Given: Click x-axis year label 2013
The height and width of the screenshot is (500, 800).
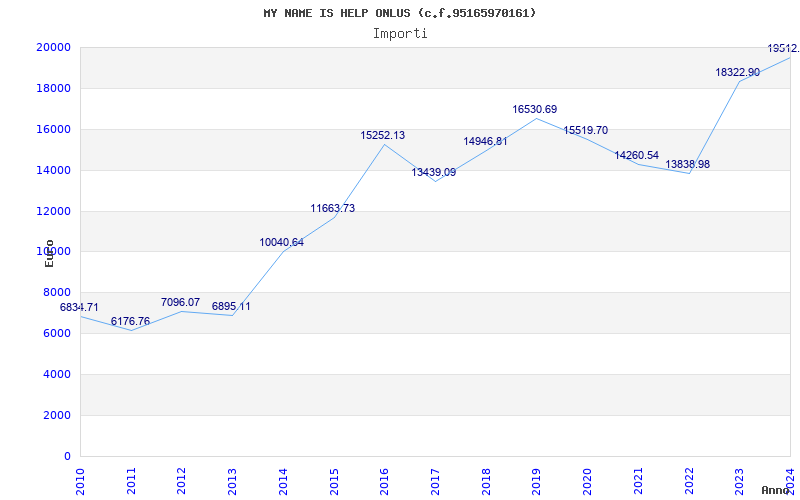Looking at the screenshot, I should click(232, 482).
